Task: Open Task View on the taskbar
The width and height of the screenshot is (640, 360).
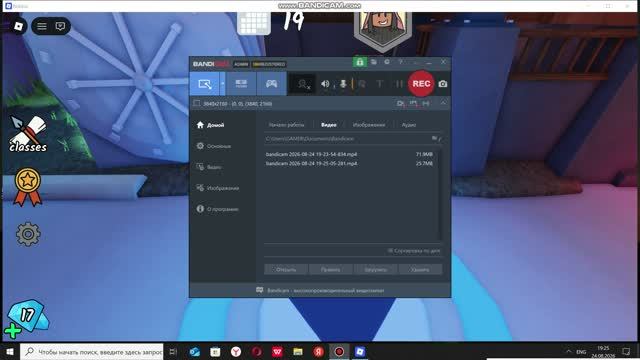Action: 173,351
